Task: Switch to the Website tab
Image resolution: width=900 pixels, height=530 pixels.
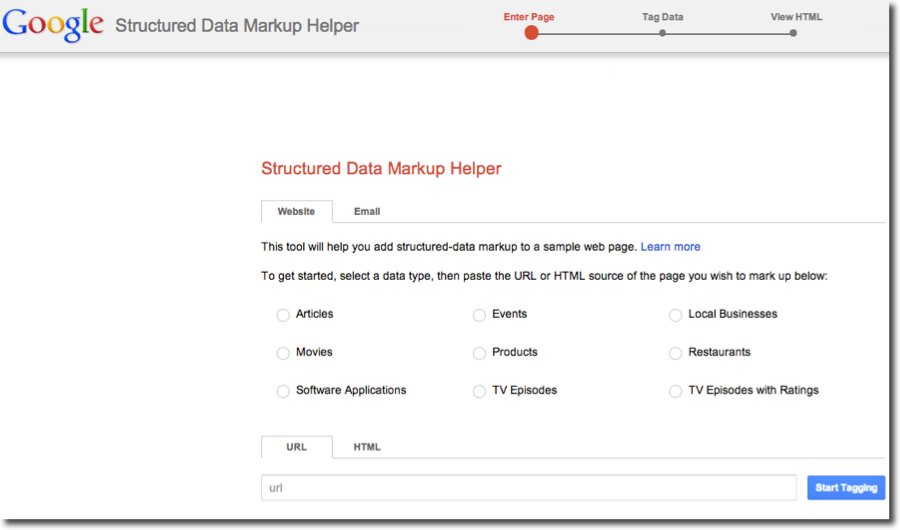Action: point(297,211)
